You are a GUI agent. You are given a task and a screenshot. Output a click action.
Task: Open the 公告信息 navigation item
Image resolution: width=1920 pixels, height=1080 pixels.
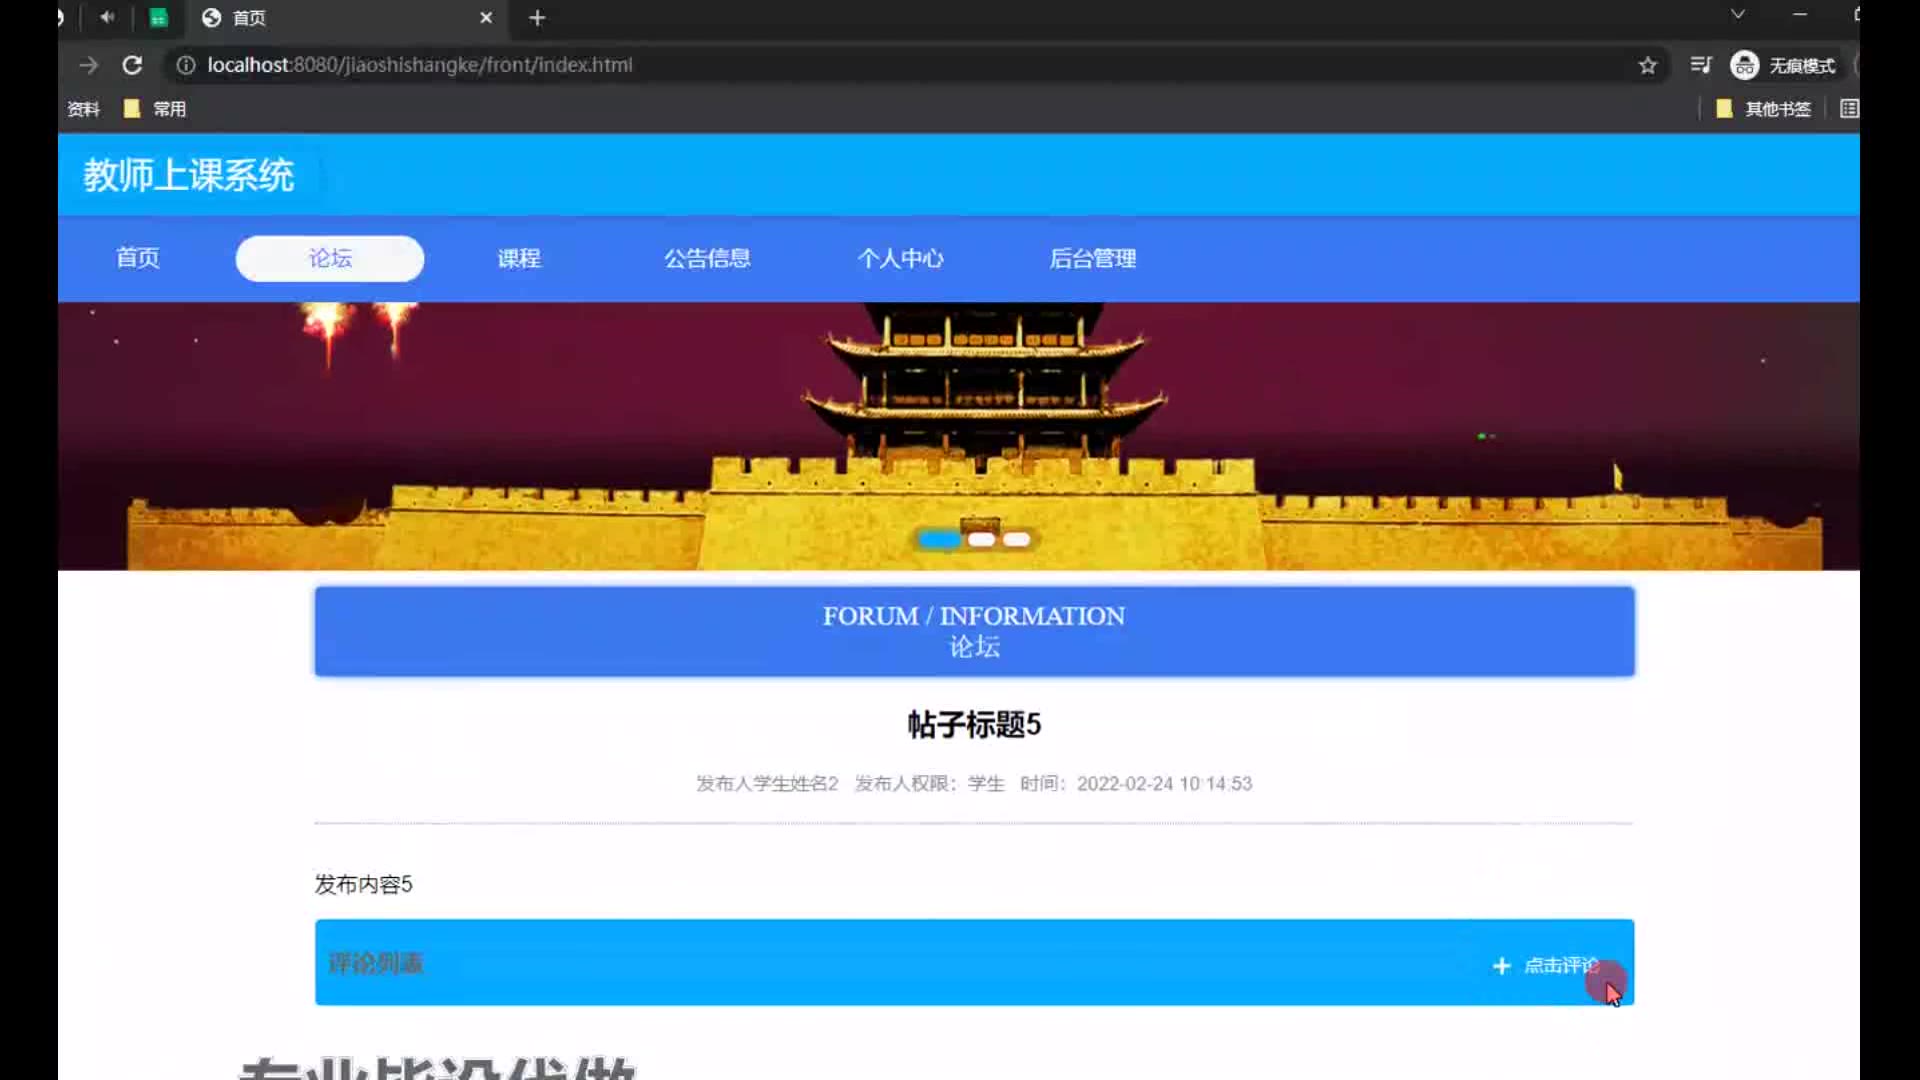(707, 258)
